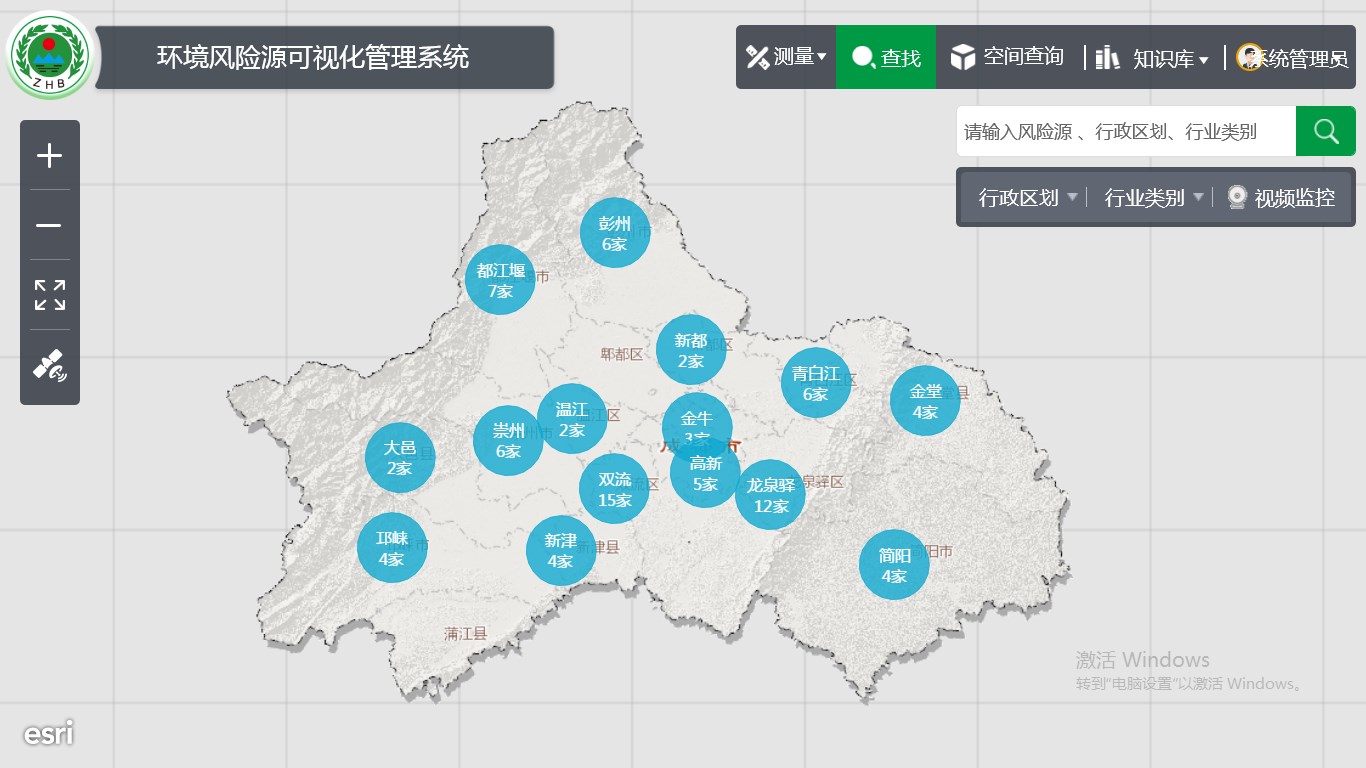Select the 大邑 2家 marker

pos(400,457)
